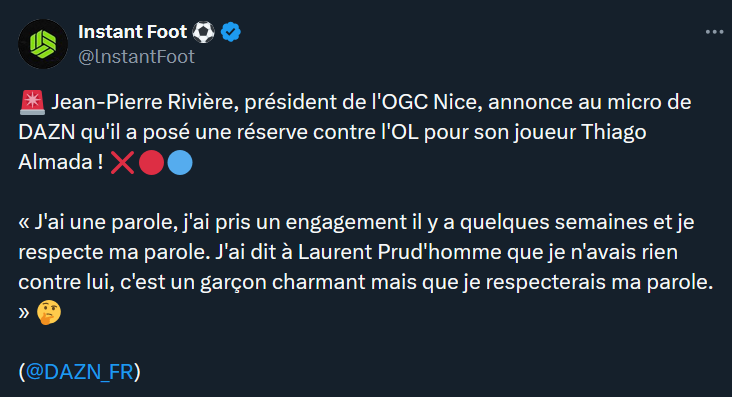
Task: Click the closing guillemet before thinking emoji
Action: 24,312
